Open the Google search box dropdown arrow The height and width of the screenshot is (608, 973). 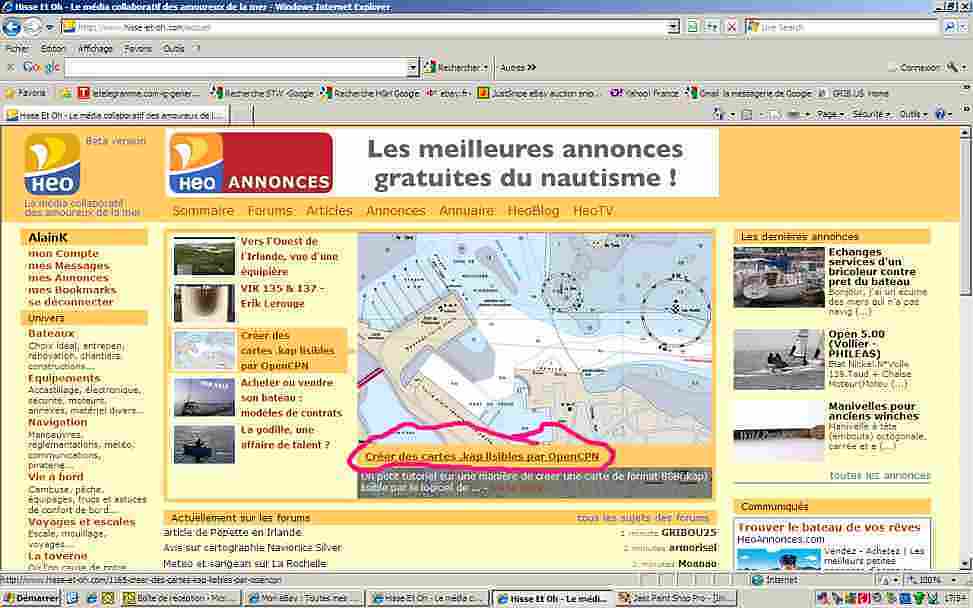[413, 68]
